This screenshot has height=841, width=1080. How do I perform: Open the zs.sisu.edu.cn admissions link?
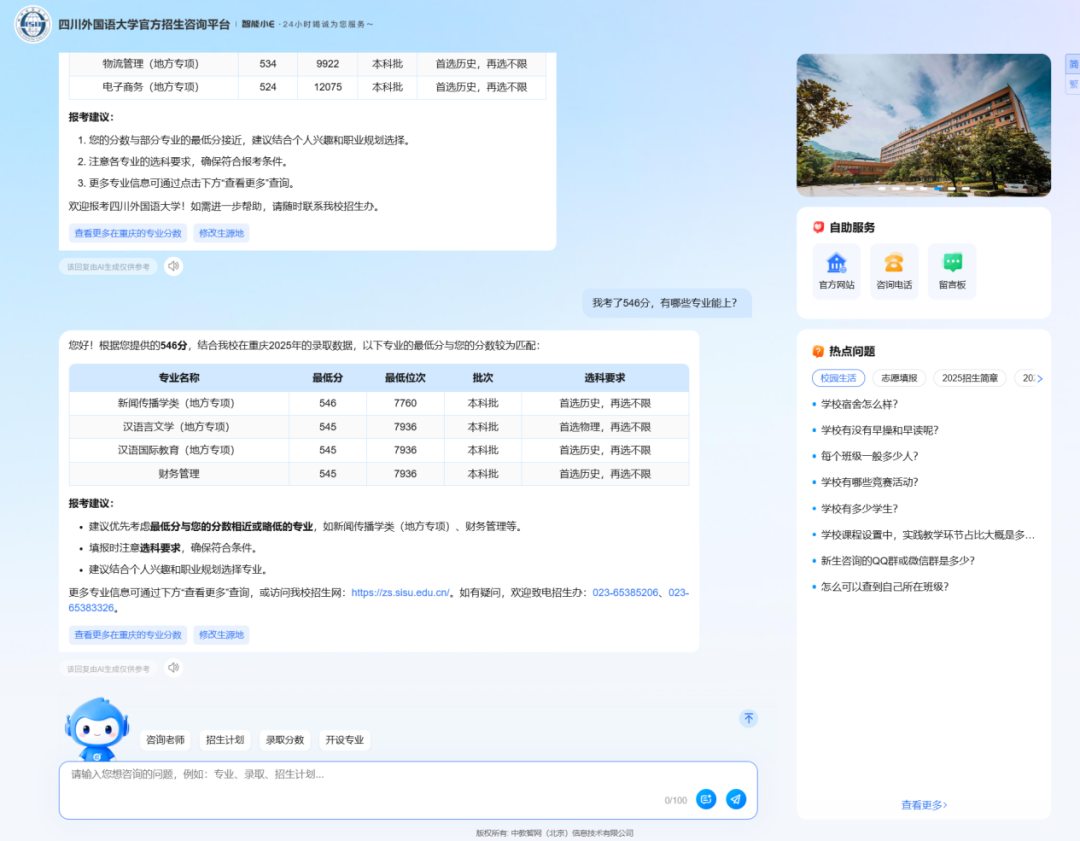[x=401, y=593]
